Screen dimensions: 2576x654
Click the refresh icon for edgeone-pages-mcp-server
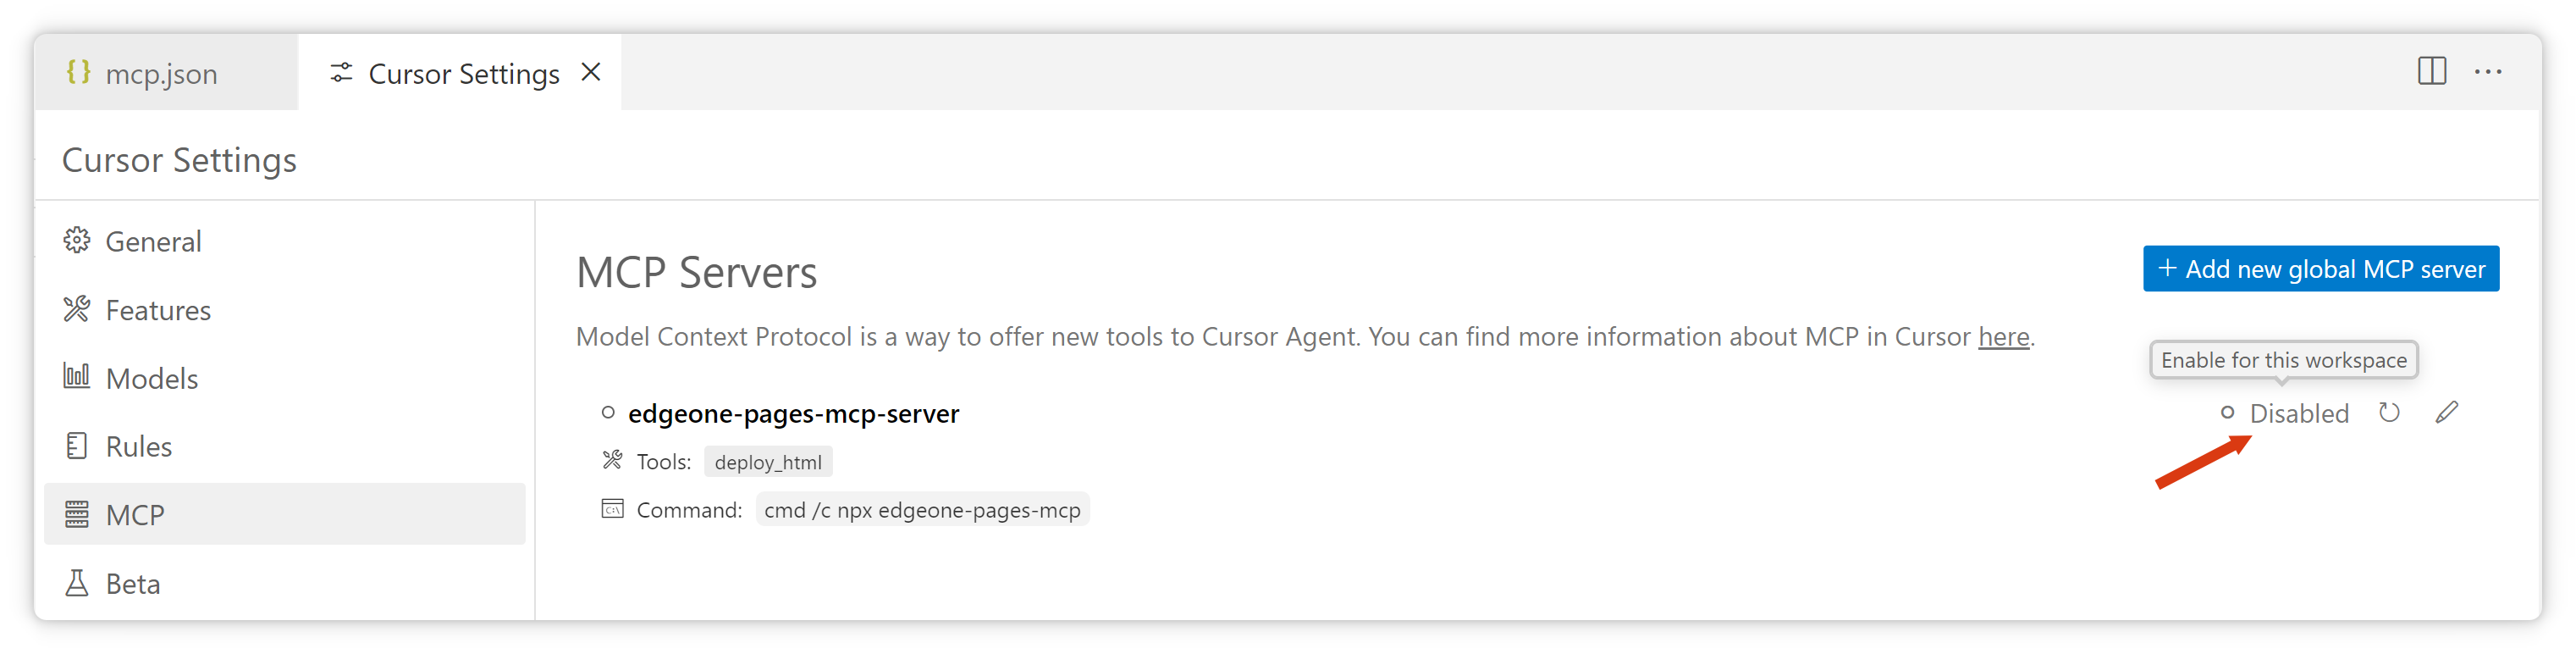[x=2389, y=413]
